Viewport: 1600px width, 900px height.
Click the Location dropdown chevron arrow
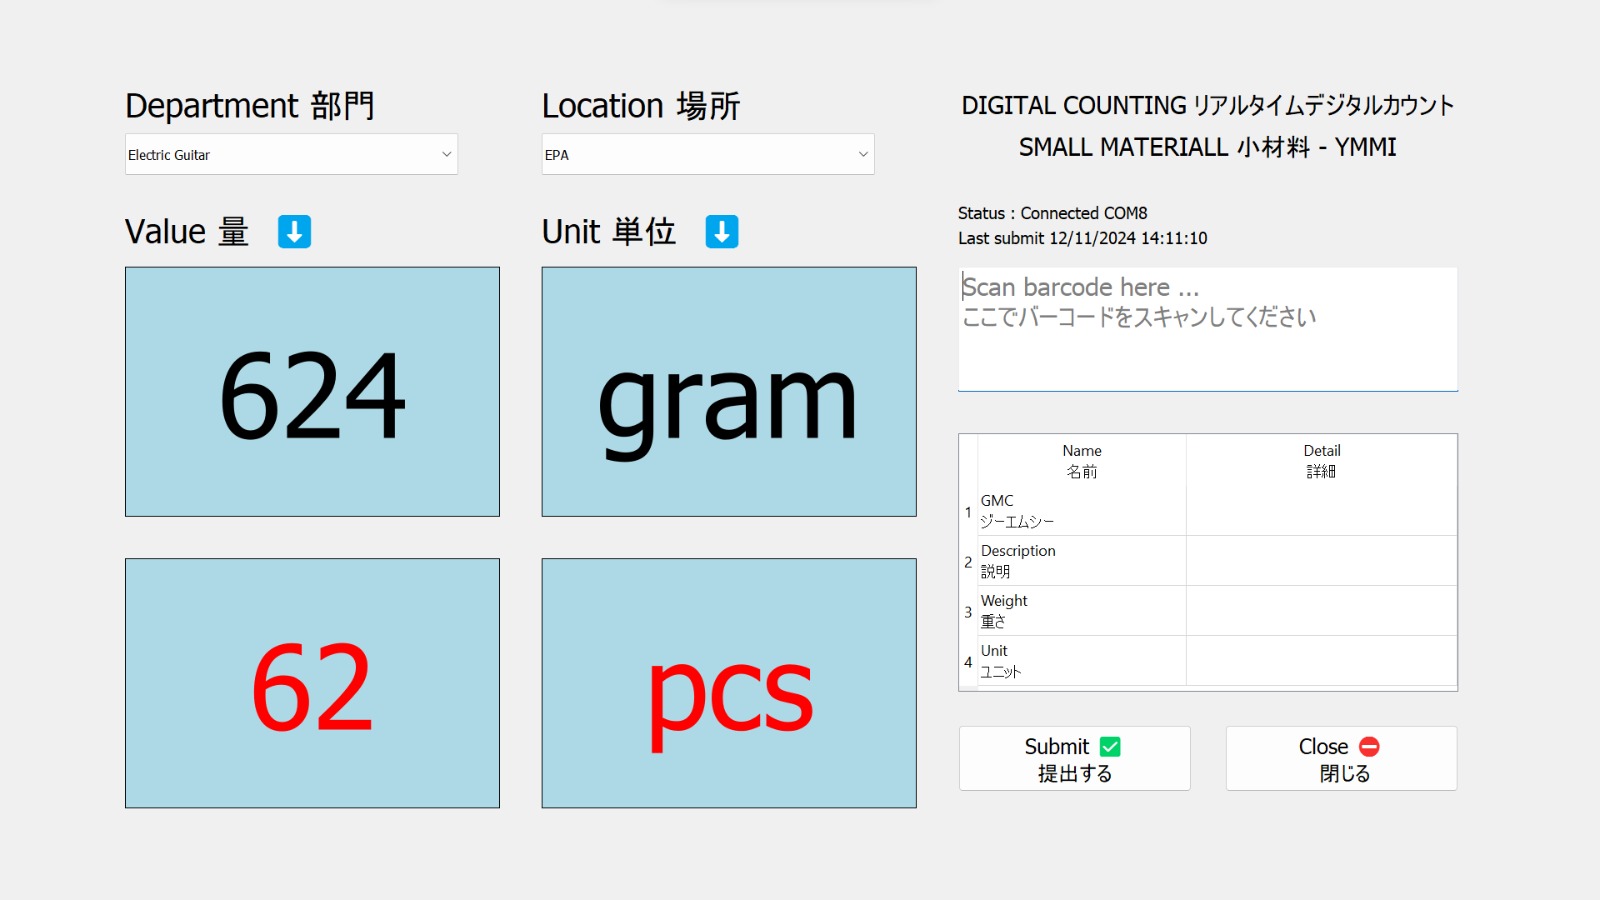coord(863,155)
